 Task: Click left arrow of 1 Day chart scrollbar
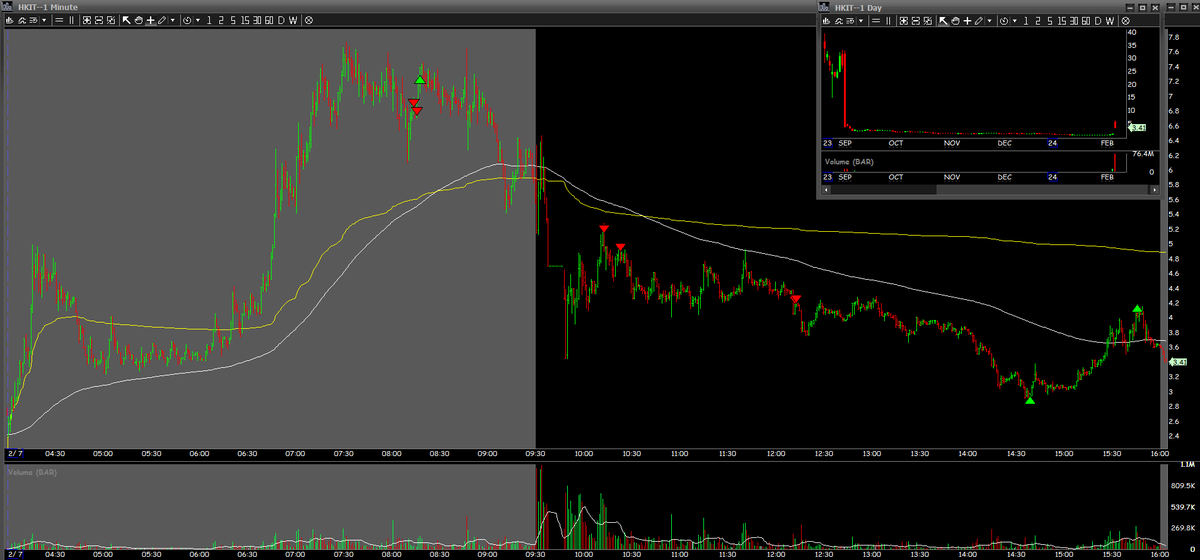[x=826, y=188]
